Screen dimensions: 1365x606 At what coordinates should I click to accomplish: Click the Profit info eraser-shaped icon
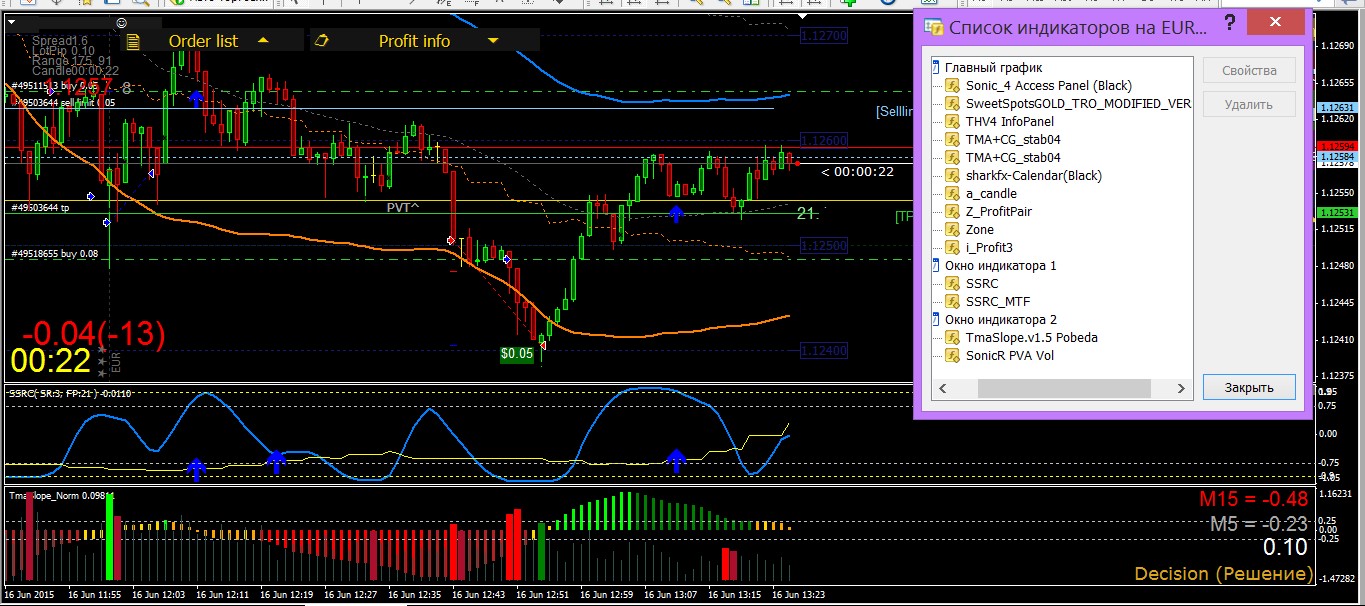pyautogui.click(x=321, y=41)
